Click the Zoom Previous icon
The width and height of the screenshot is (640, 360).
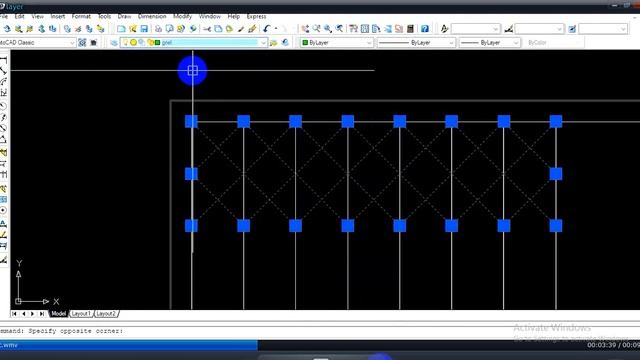(339, 29)
